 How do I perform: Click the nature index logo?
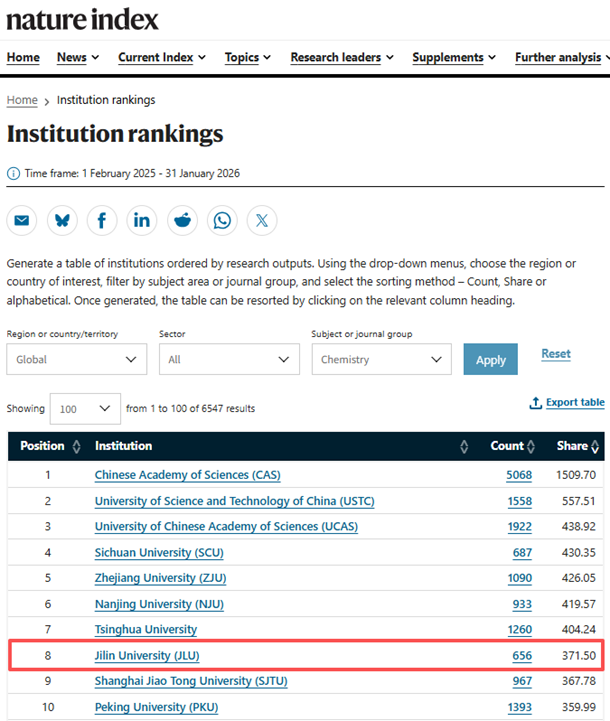pyautogui.click(x=82, y=20)
